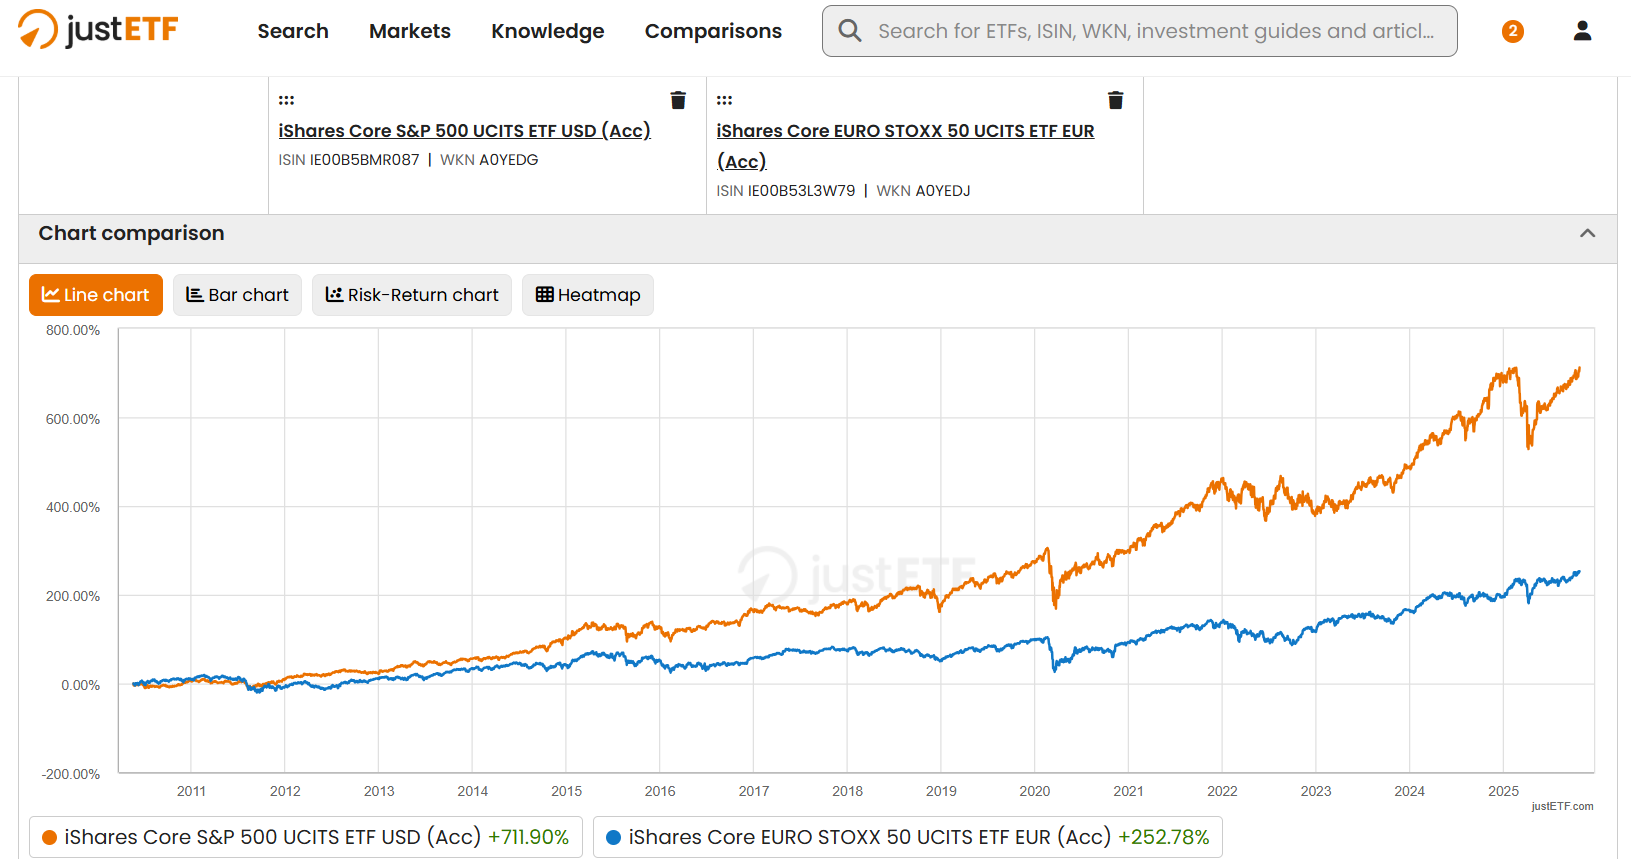Click the +252.78% performance value
Viewport: 1631px width, 859px height.
[x=1164, y=837]
